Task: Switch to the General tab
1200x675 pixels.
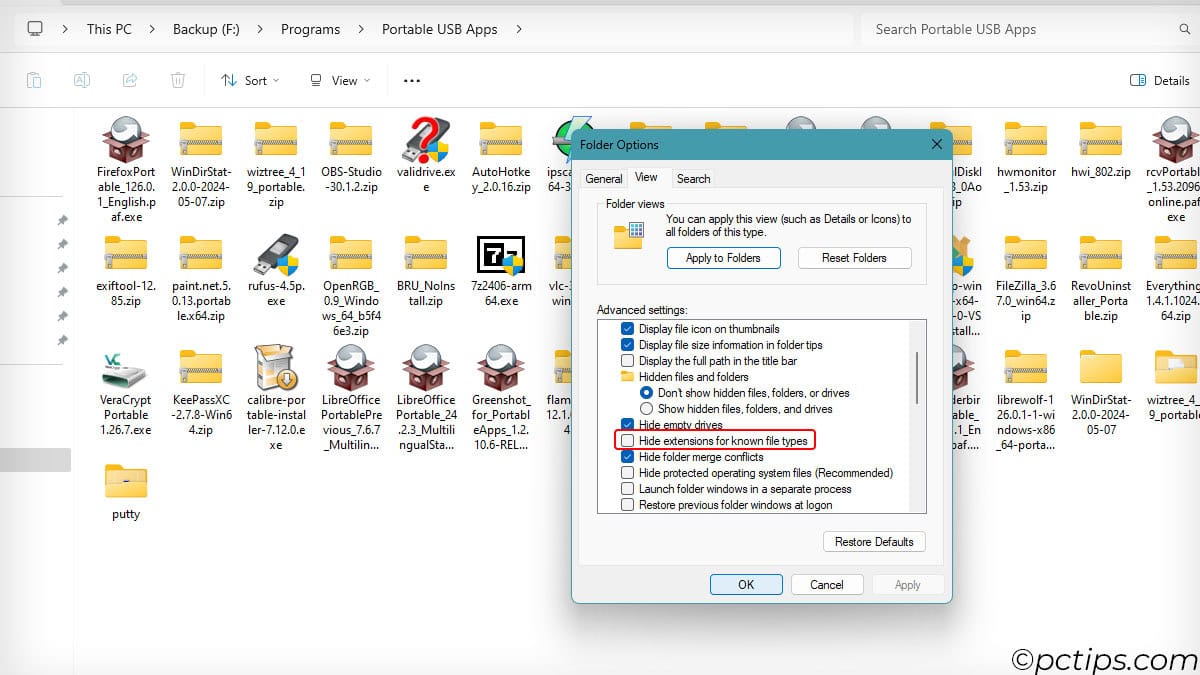Action: [604, 179]
